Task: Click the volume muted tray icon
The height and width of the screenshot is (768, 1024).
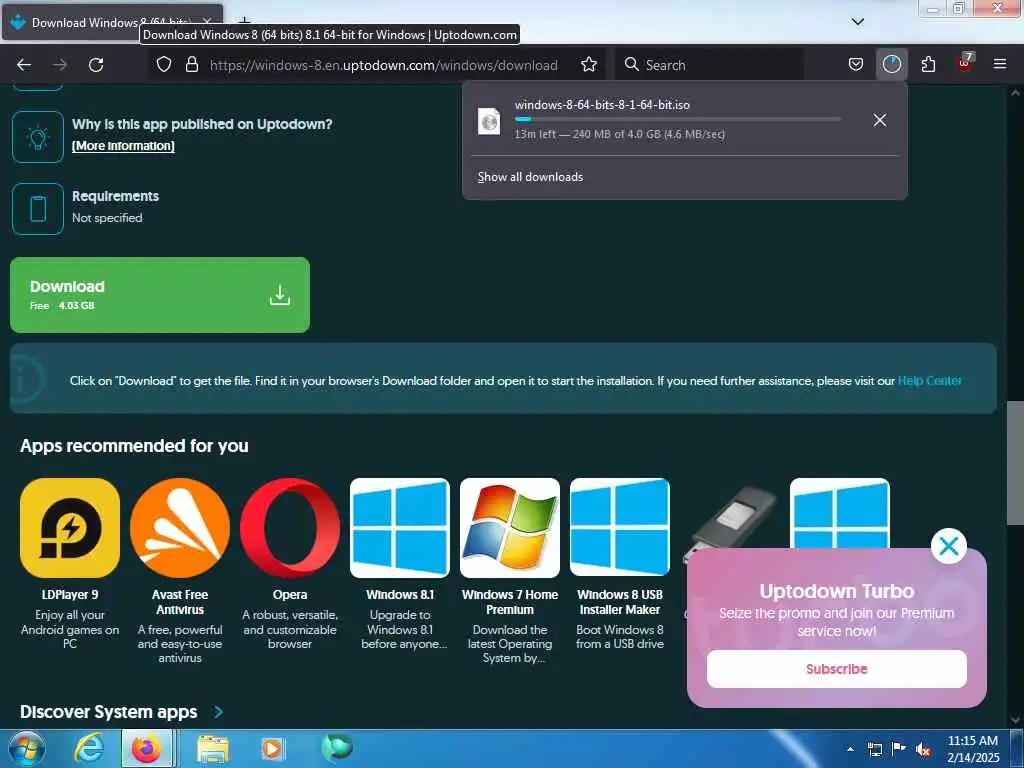Action: [923, 749]
